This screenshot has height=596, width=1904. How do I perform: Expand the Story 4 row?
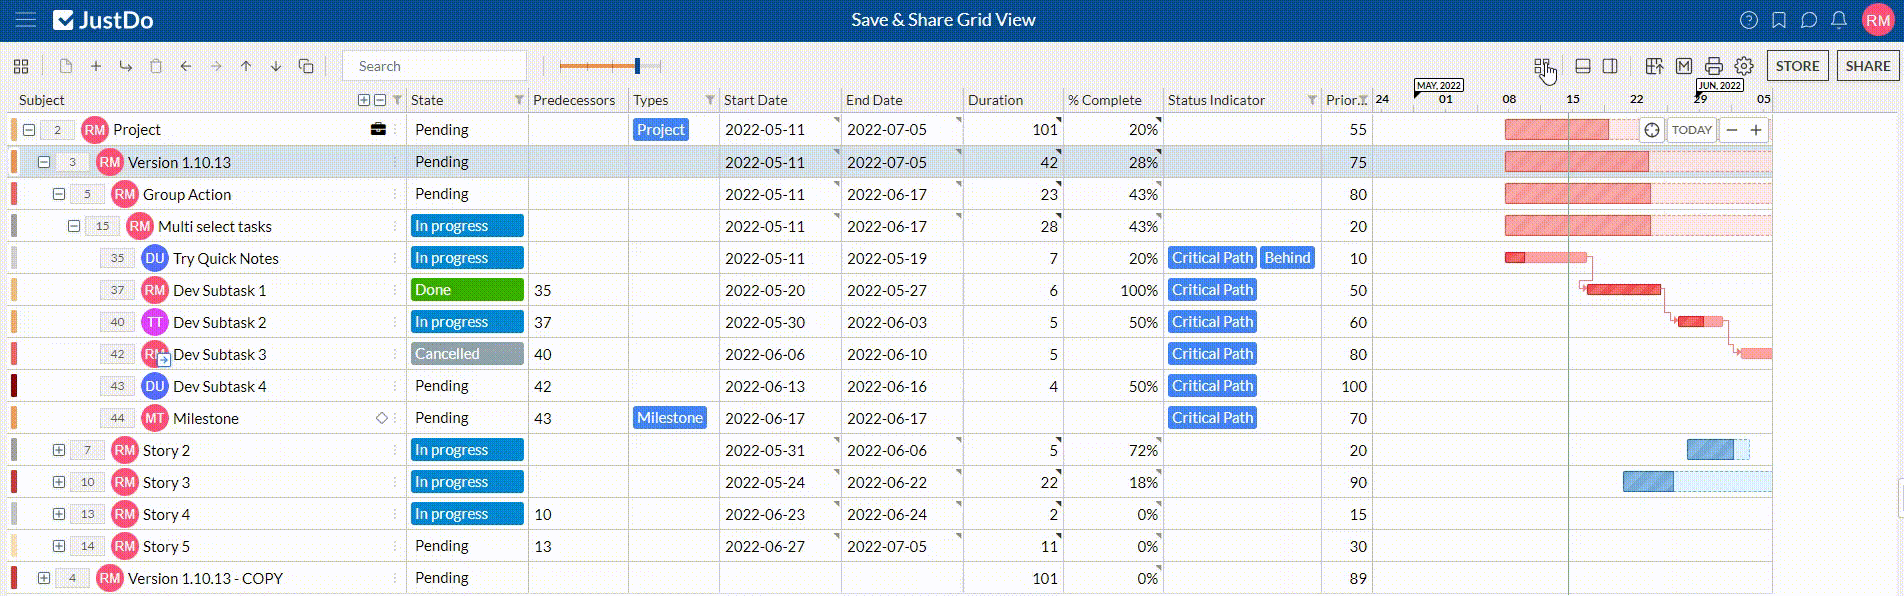click(x=59, y=514)
